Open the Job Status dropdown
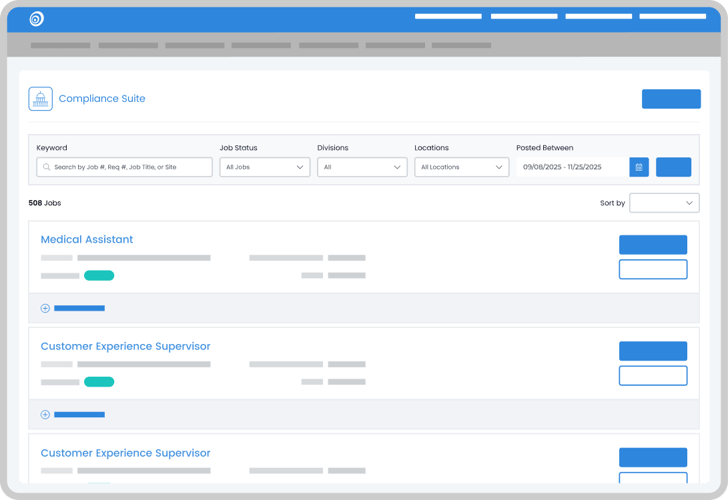The height and width of the screenshot is (500, 728). pos(265,167)
